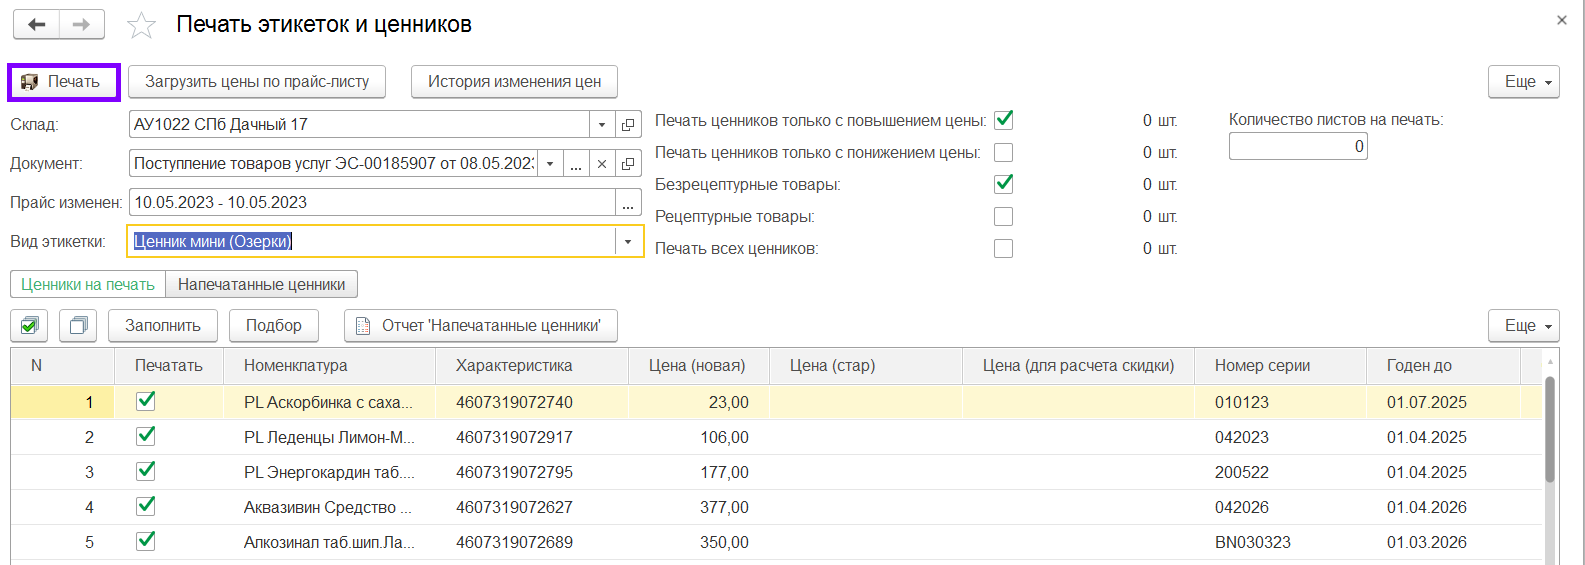Expand the Склад dropdown list
Screen dimensions: 1585x565
tap(602, 125)
